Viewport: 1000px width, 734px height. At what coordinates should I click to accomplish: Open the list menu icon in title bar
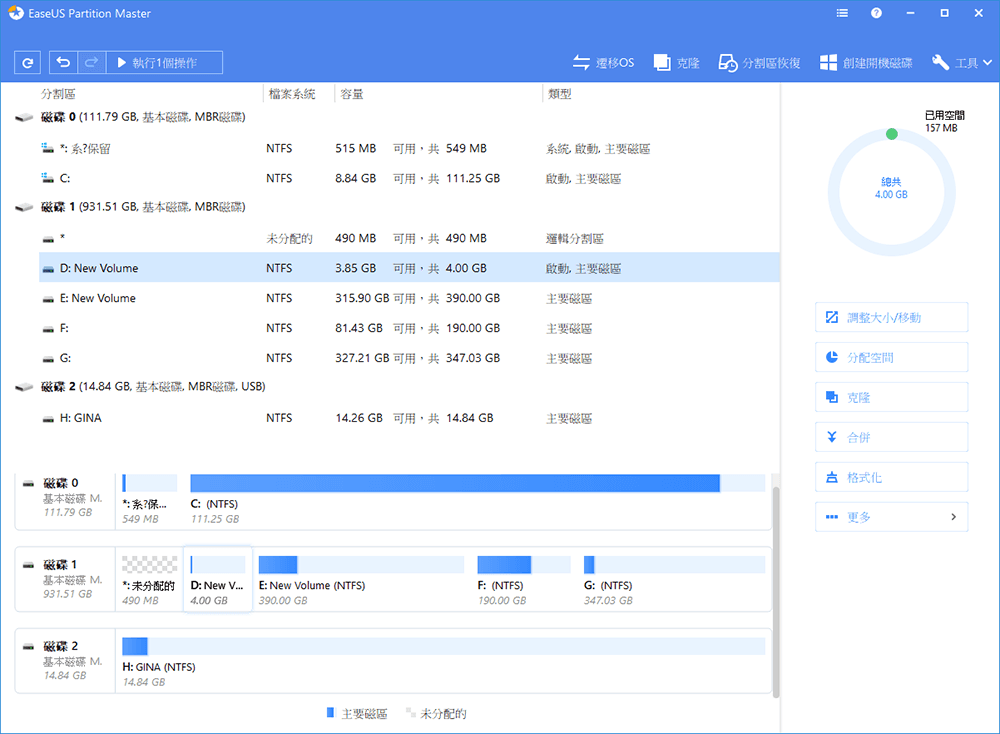[x=842, y=13]
